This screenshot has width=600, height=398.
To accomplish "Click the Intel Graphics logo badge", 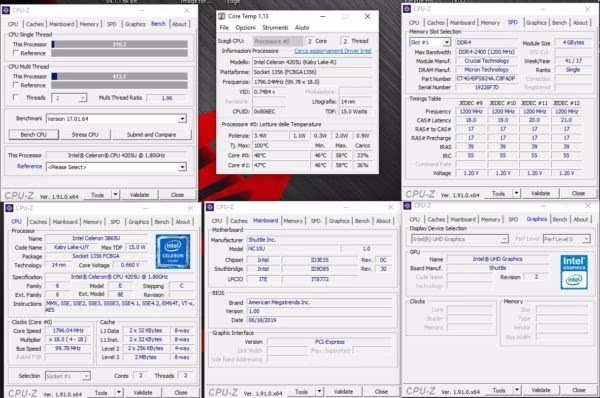I will [x=574, y=272].
